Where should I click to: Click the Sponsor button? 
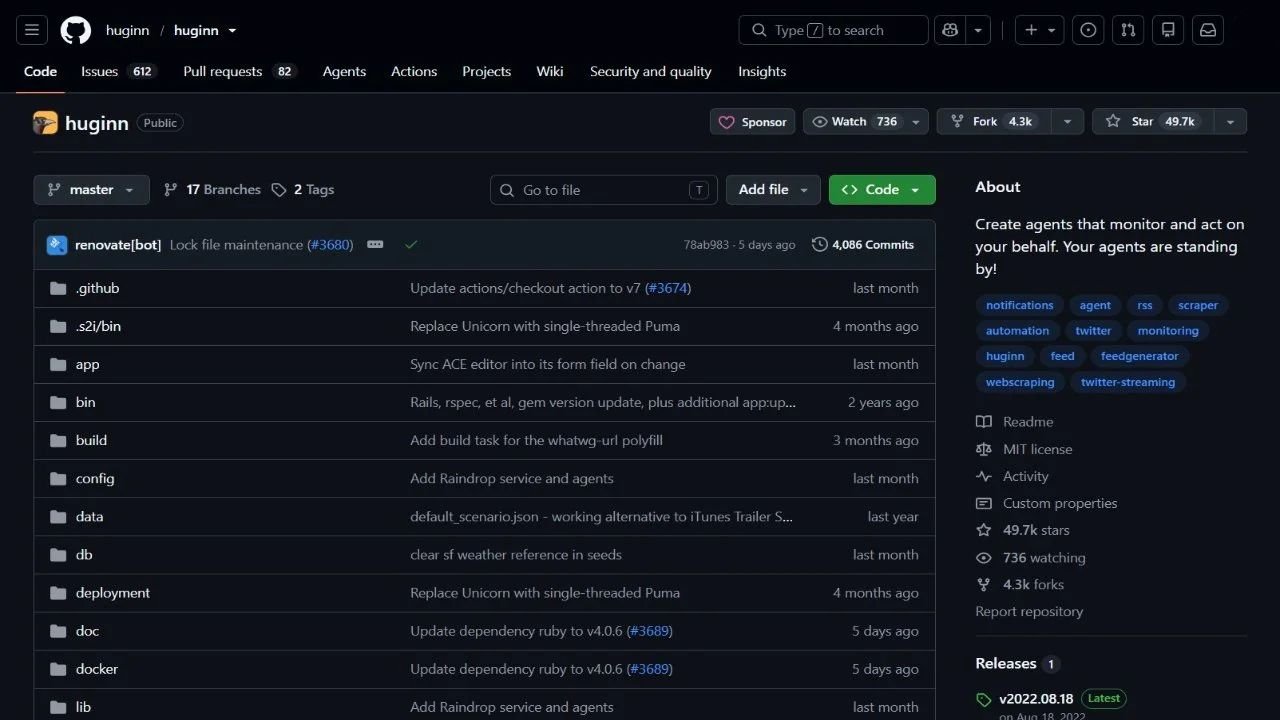tap(753, 122)
